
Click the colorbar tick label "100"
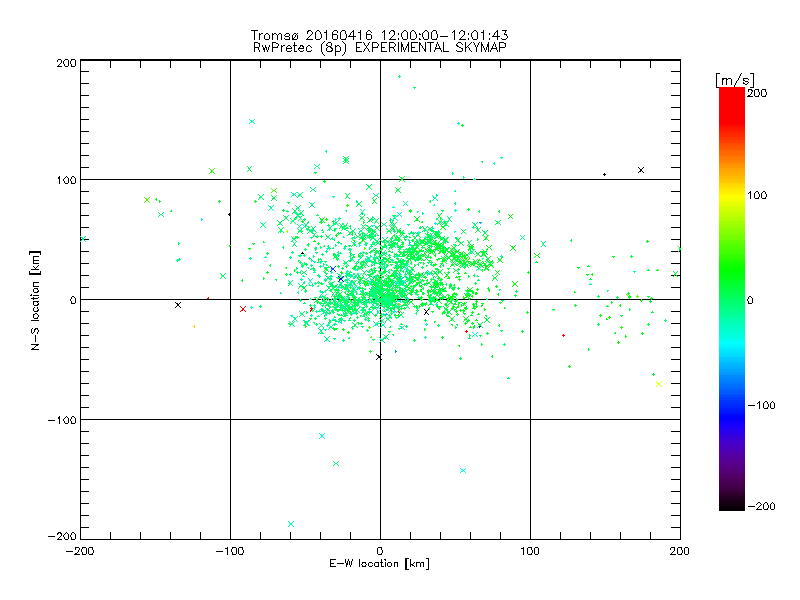pyautogui.click(x=757, y=195)
